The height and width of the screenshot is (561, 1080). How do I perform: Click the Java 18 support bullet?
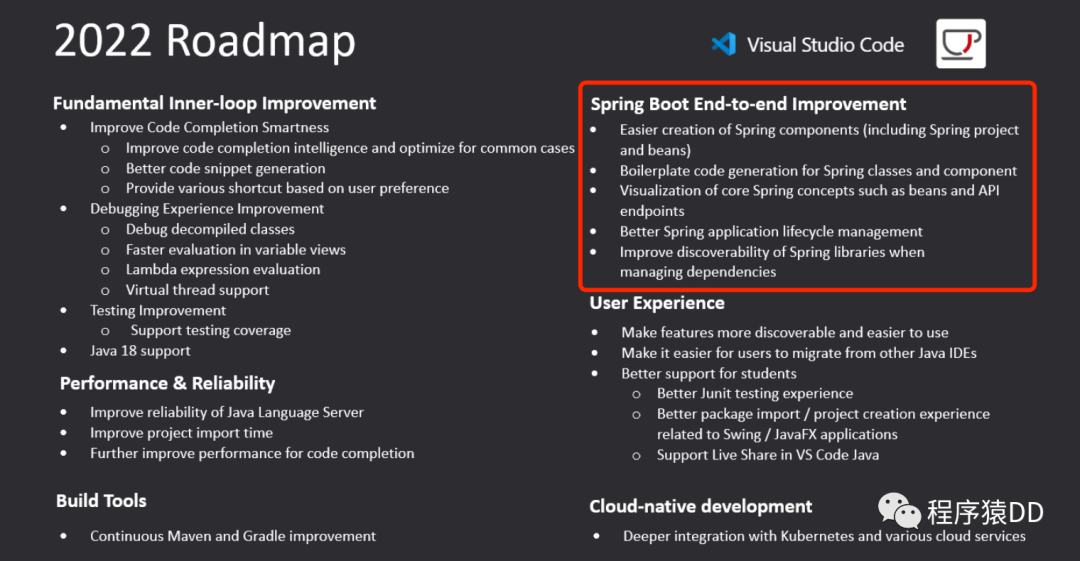point(140,351)
